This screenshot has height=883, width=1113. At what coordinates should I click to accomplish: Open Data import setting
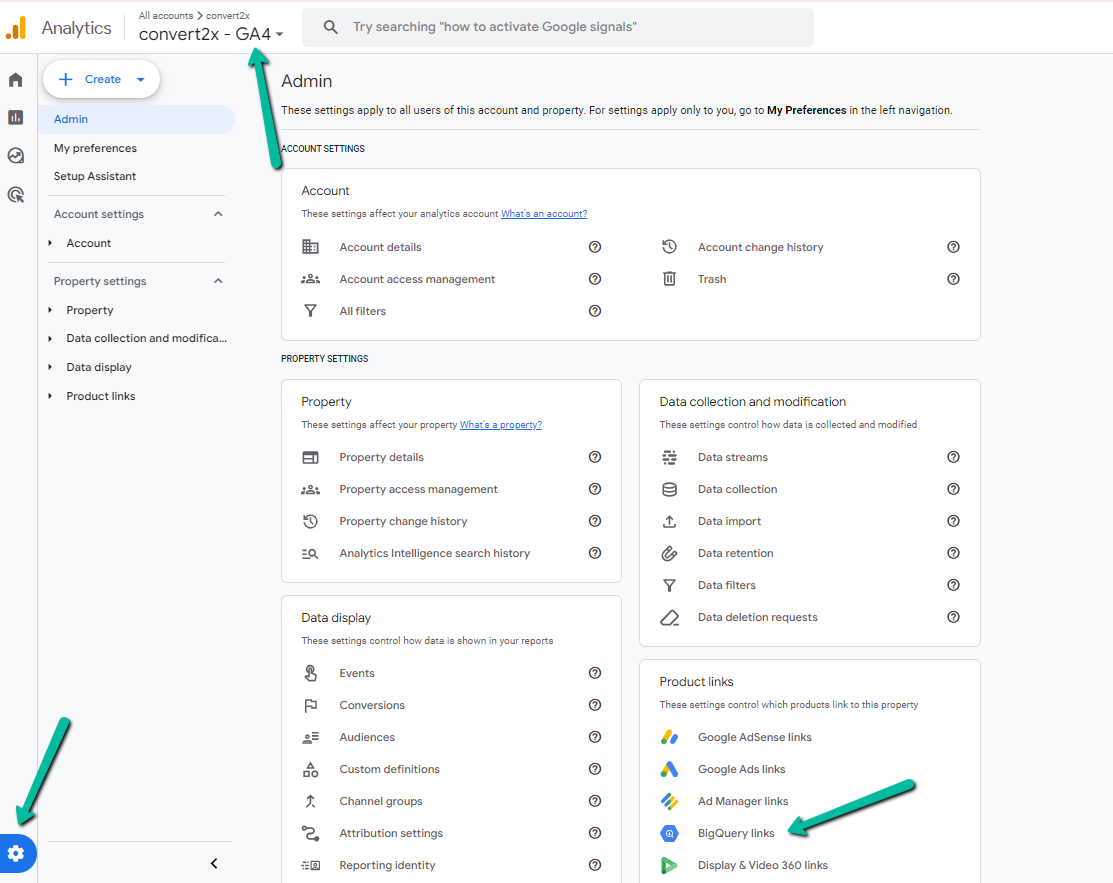click(x=729, y=521)
